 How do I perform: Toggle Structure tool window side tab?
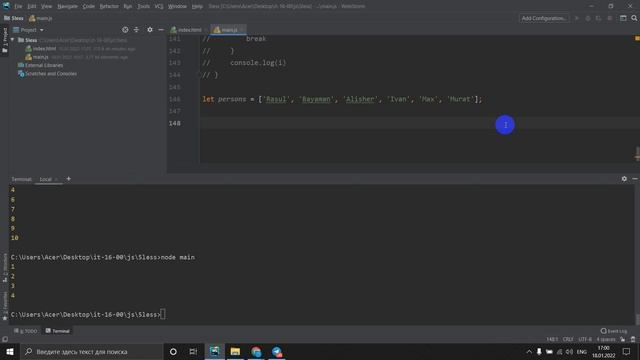4,267
